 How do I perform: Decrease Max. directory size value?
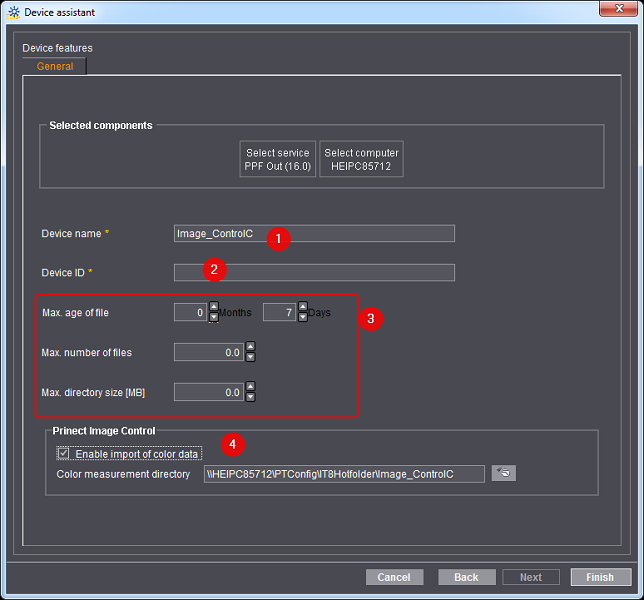(250, 397)
